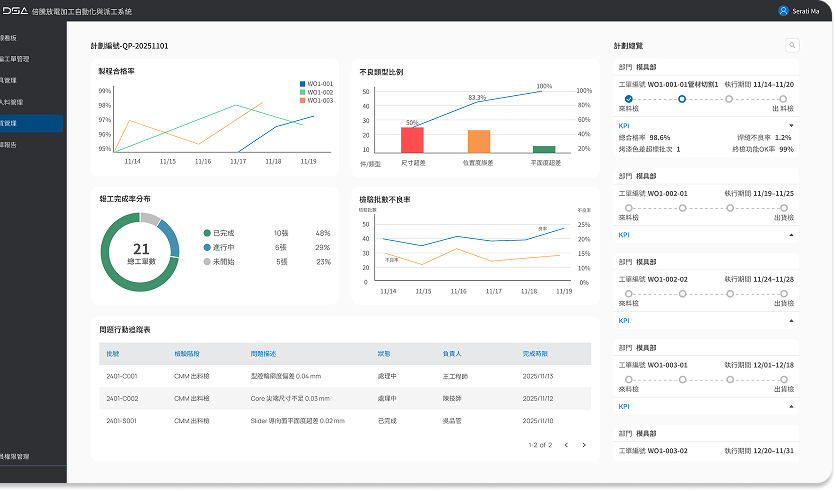Click the search icon in 計劃總覽 panel
This screenshot has width=836, height=491.
(x=791, y=45)
